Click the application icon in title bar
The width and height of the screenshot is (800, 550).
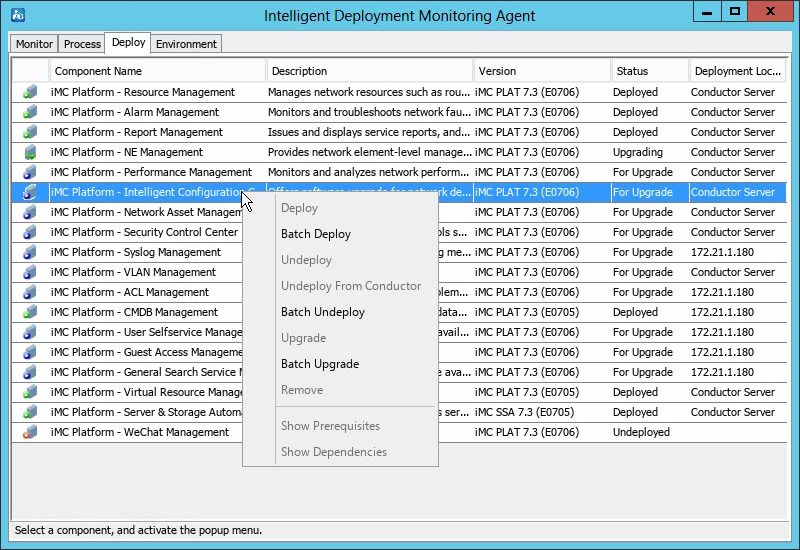18,15
